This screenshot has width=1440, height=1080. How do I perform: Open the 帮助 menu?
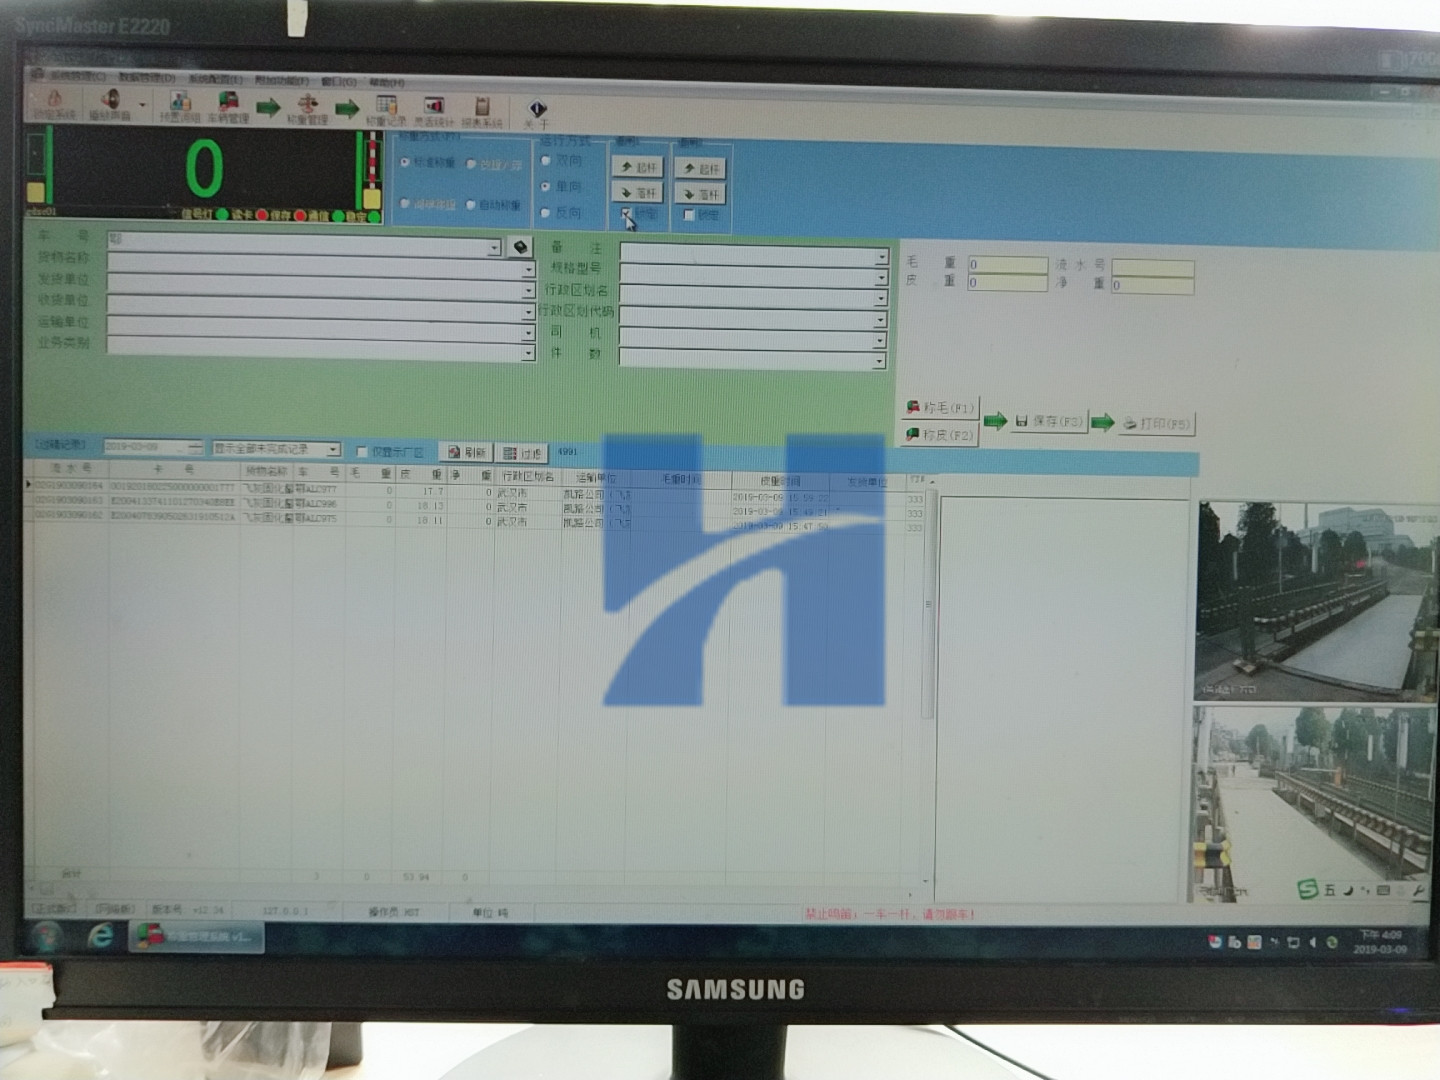(386, 82)
